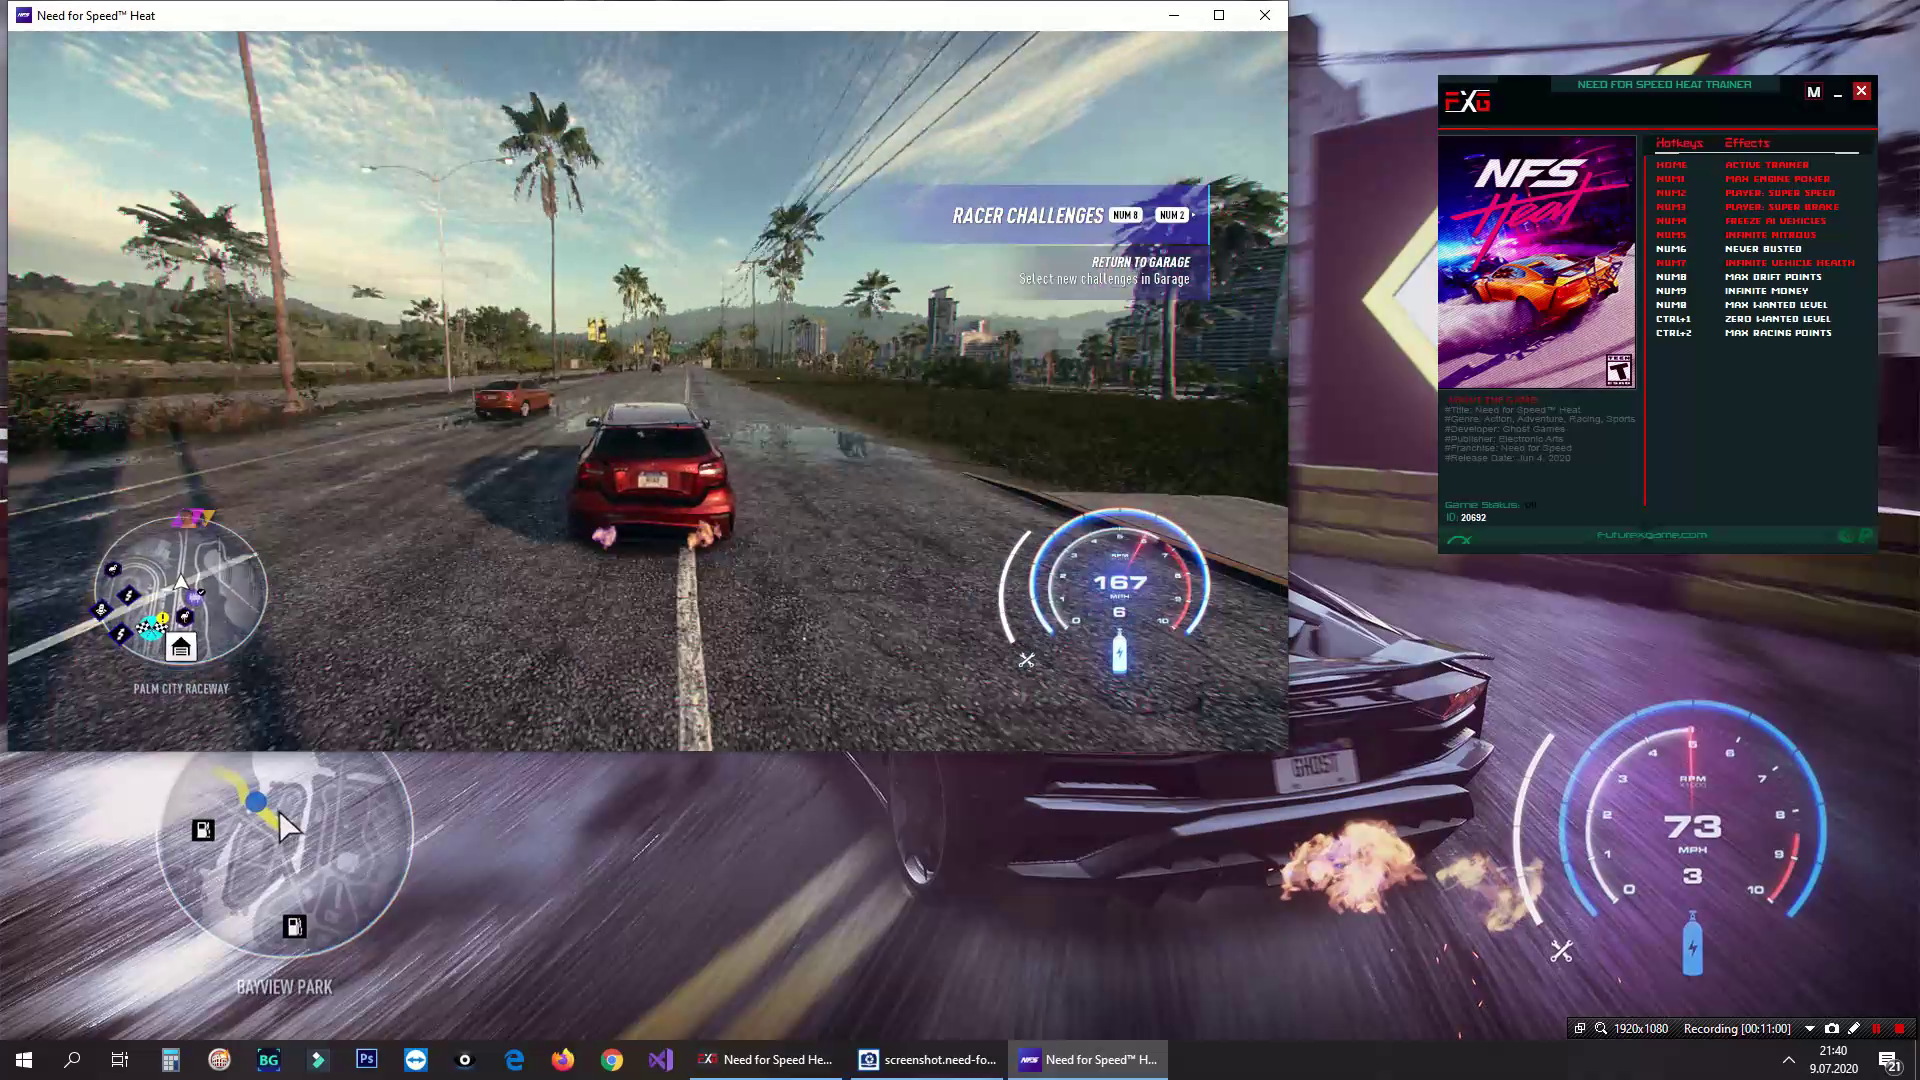Image resolution: width=1920 pixels, height=1080 pixels.
Task: Click the FREEZE AI VEHICLES effect
Action: (x=1775, y=221)
